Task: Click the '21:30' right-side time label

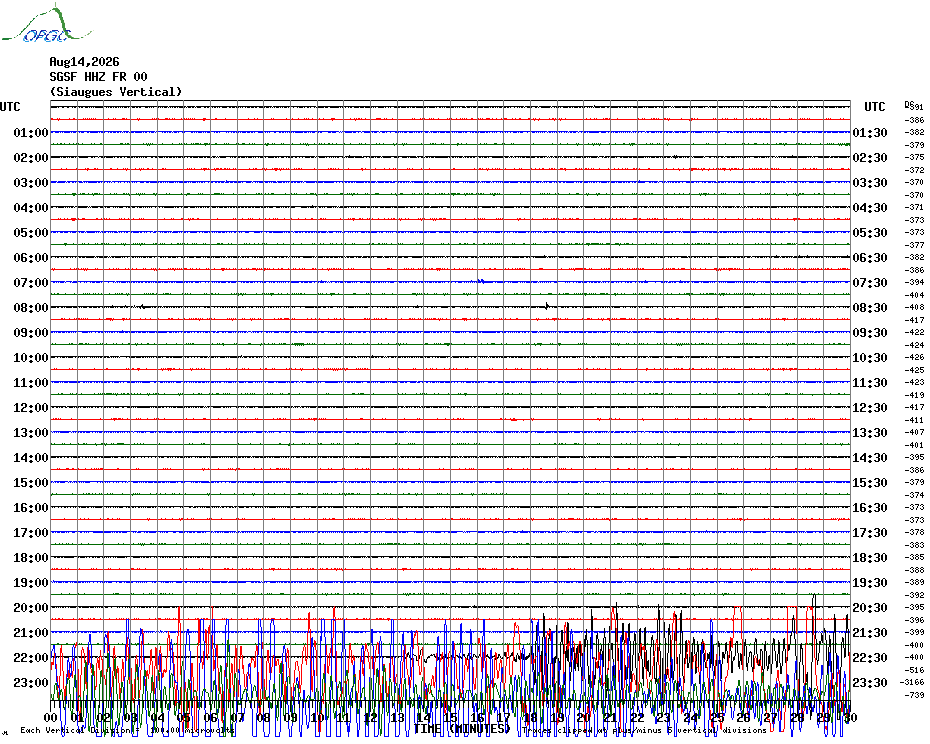Action: [x=870, y=632]
